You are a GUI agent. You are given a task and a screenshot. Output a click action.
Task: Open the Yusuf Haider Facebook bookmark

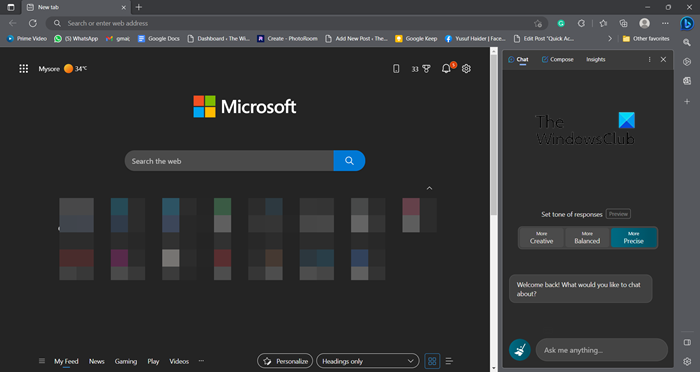click(475, 39)
